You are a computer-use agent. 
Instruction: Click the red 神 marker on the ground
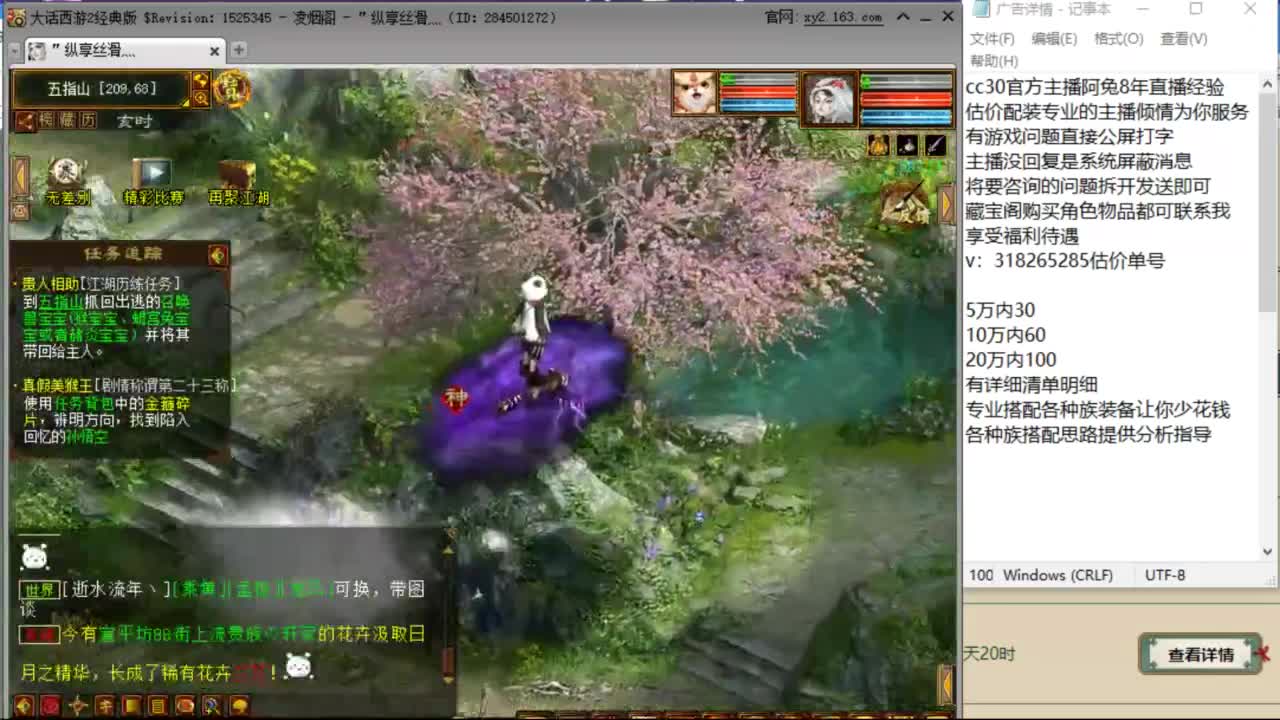[456, 399]
